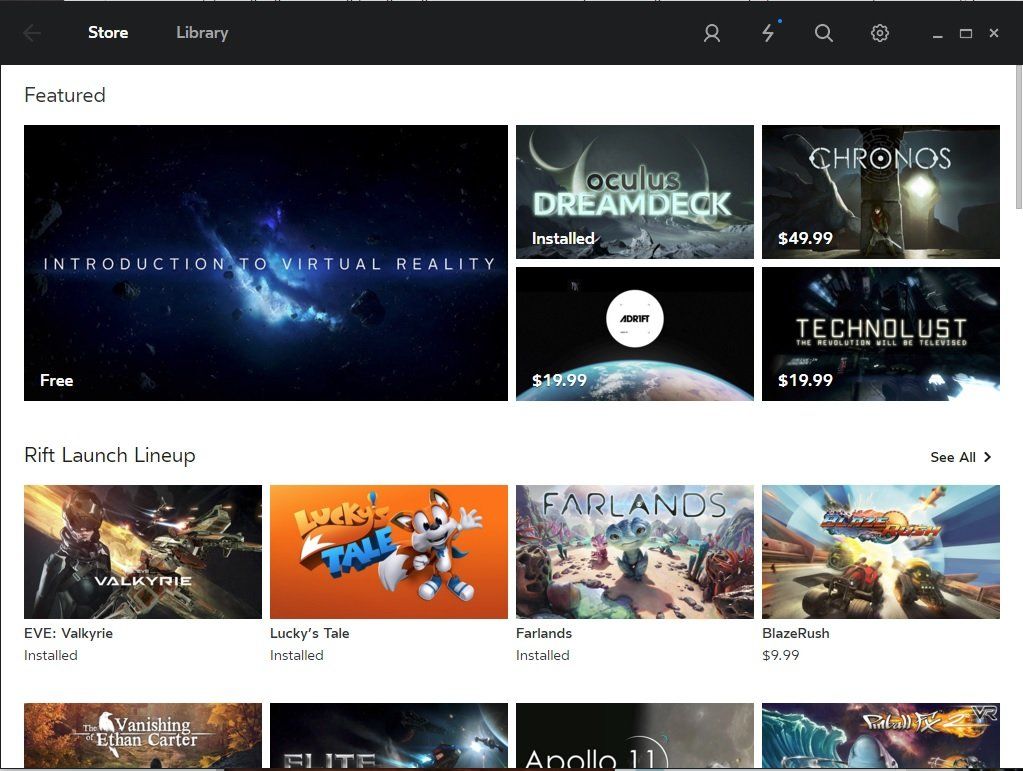Open the Chronos store page
The height and width of the screenshot is (771, 1023).
click(x=880, y=191)
